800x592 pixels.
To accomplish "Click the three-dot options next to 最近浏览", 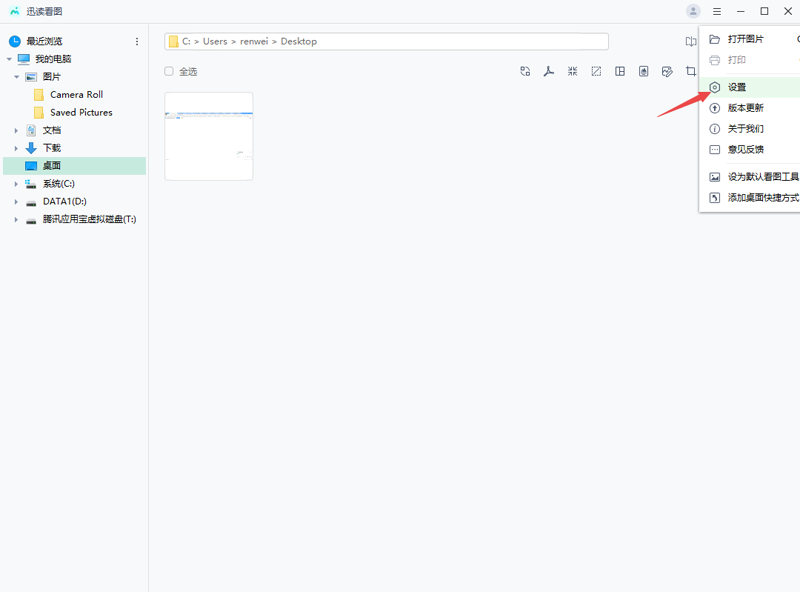I will [137, 41].
